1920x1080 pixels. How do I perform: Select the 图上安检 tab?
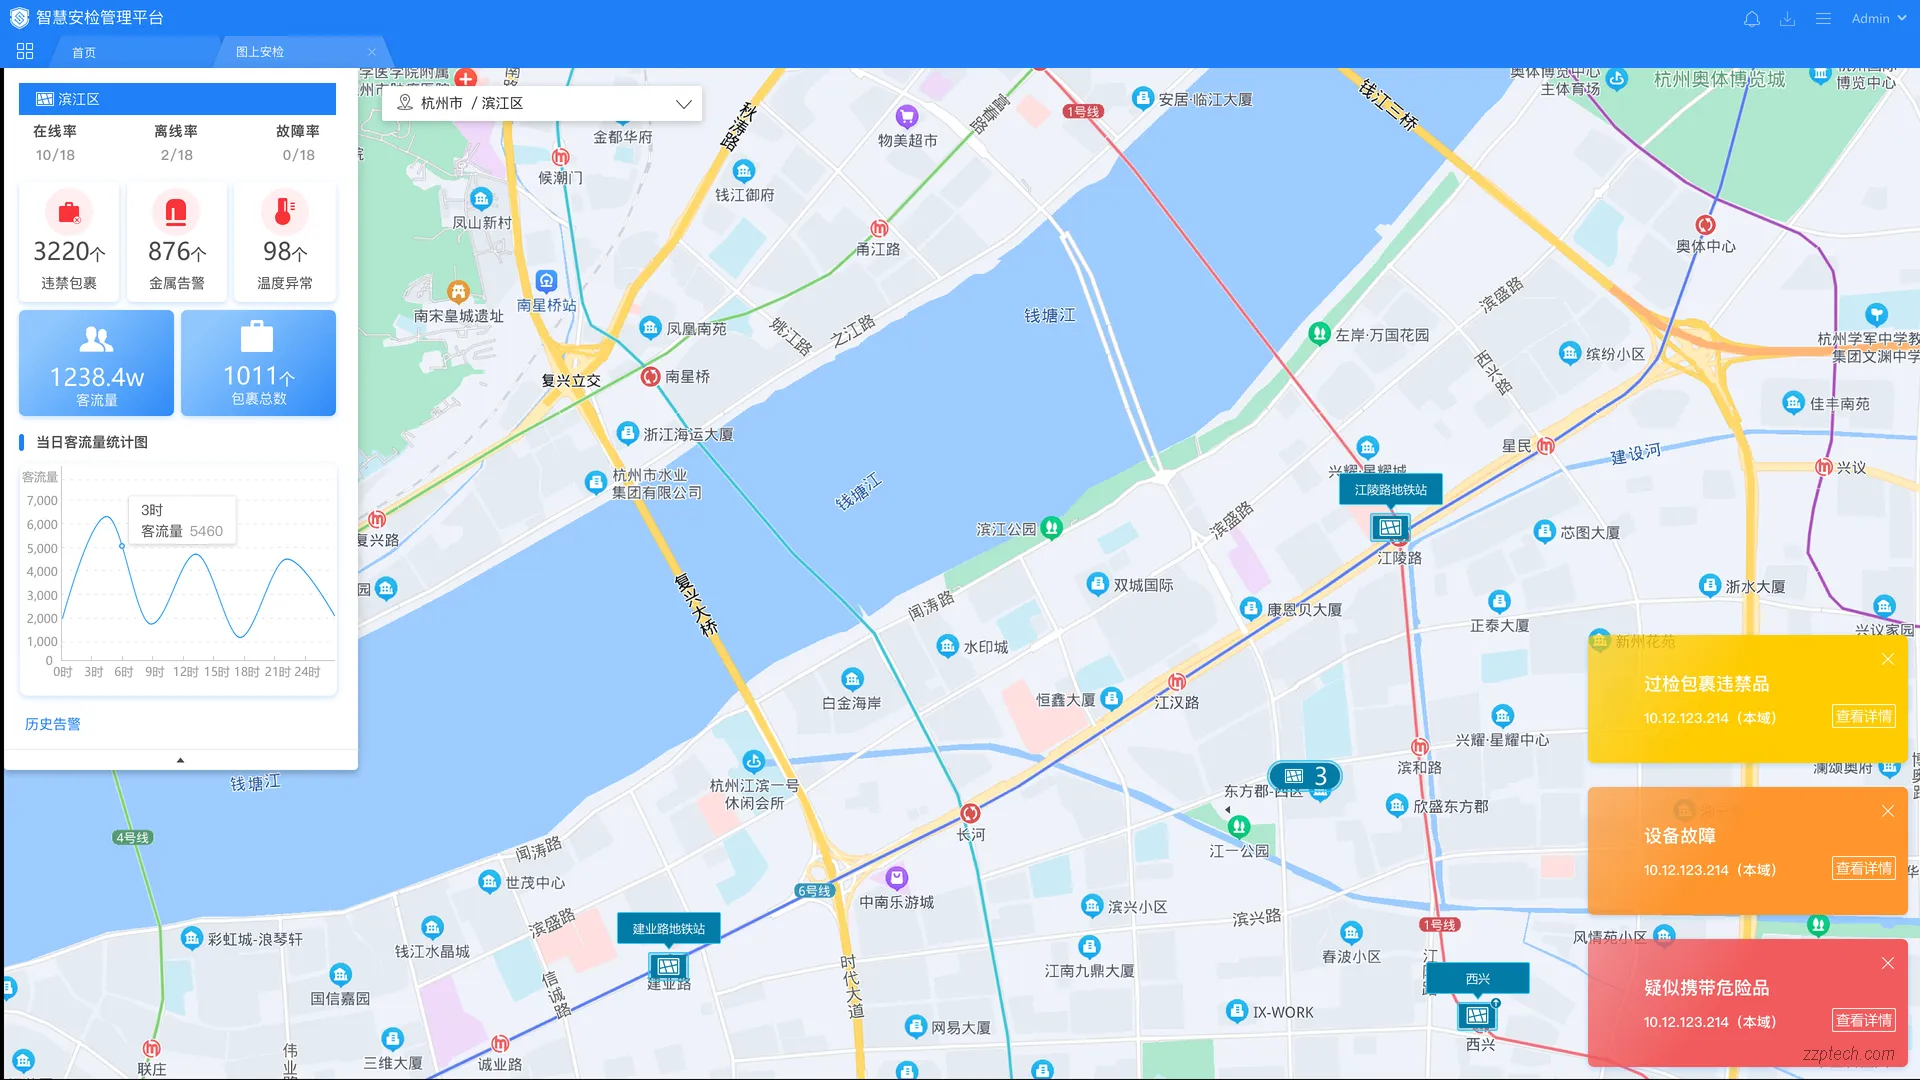click(x=259, y=51)
